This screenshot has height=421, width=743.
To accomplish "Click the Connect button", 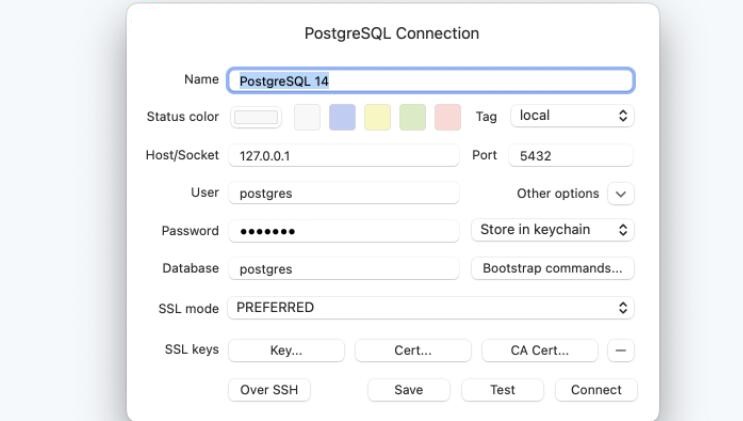I will point(596,390).
